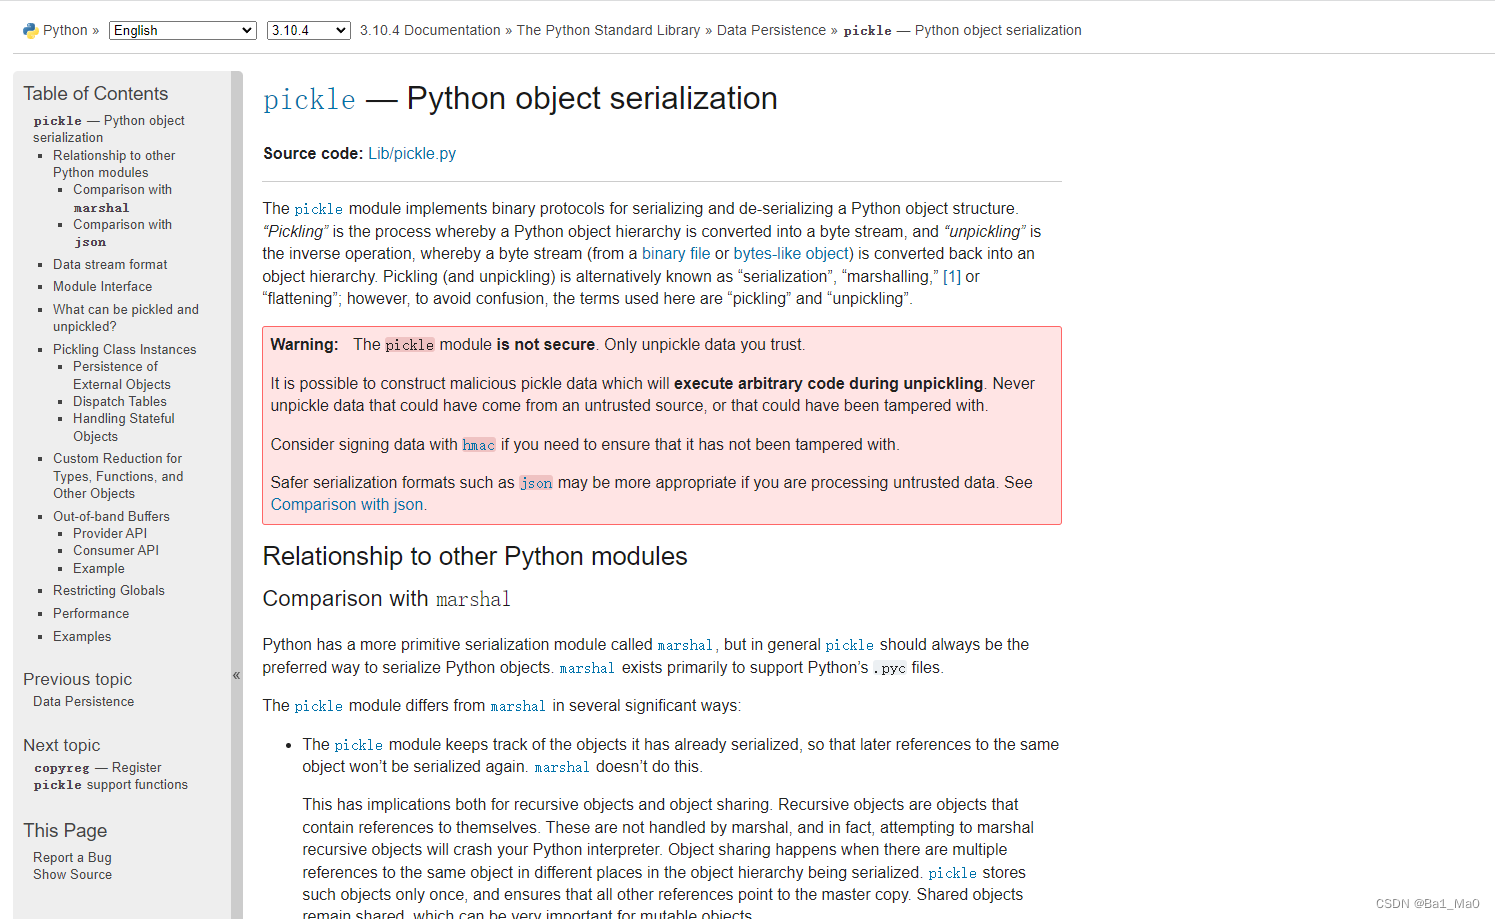
Task: Click pickle link in first bullet item
Action: coord(358,745)
